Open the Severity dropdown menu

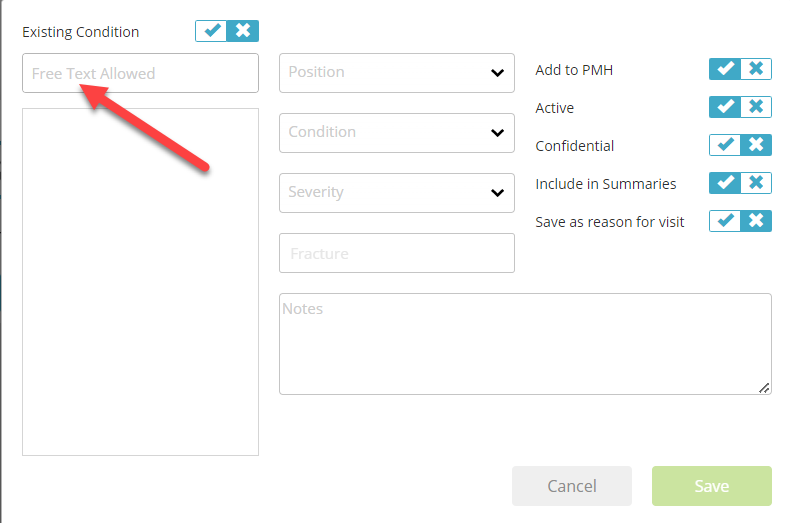(397, 193)
